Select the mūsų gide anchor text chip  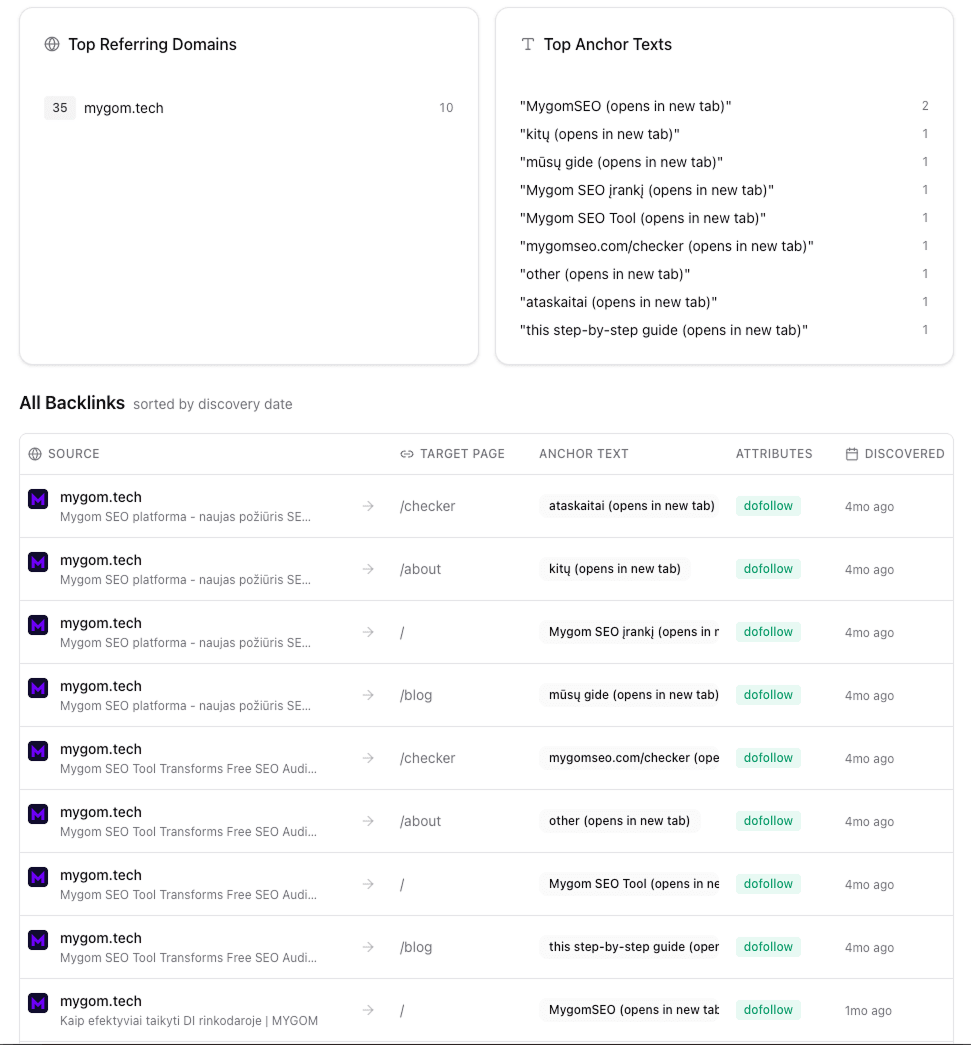tap(631, 694)
